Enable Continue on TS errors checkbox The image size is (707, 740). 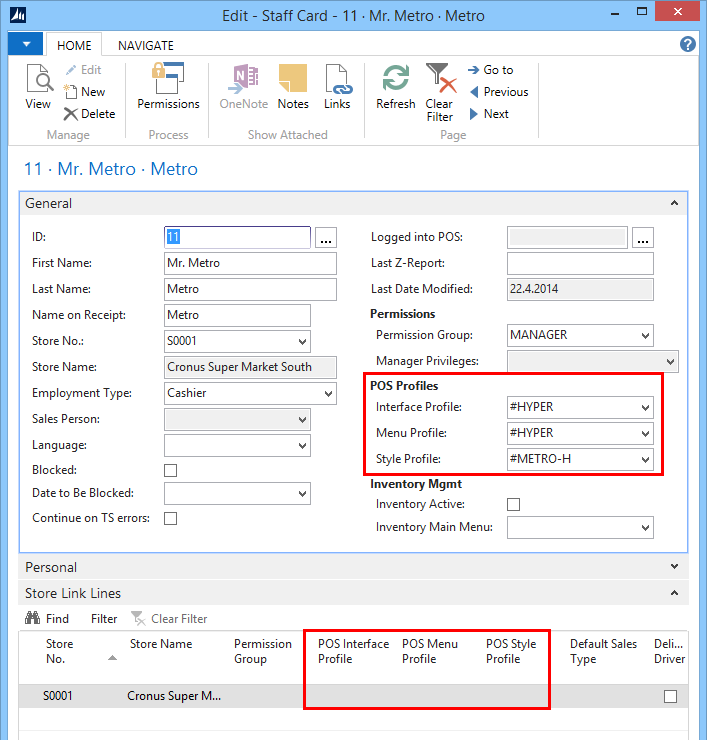171,518
